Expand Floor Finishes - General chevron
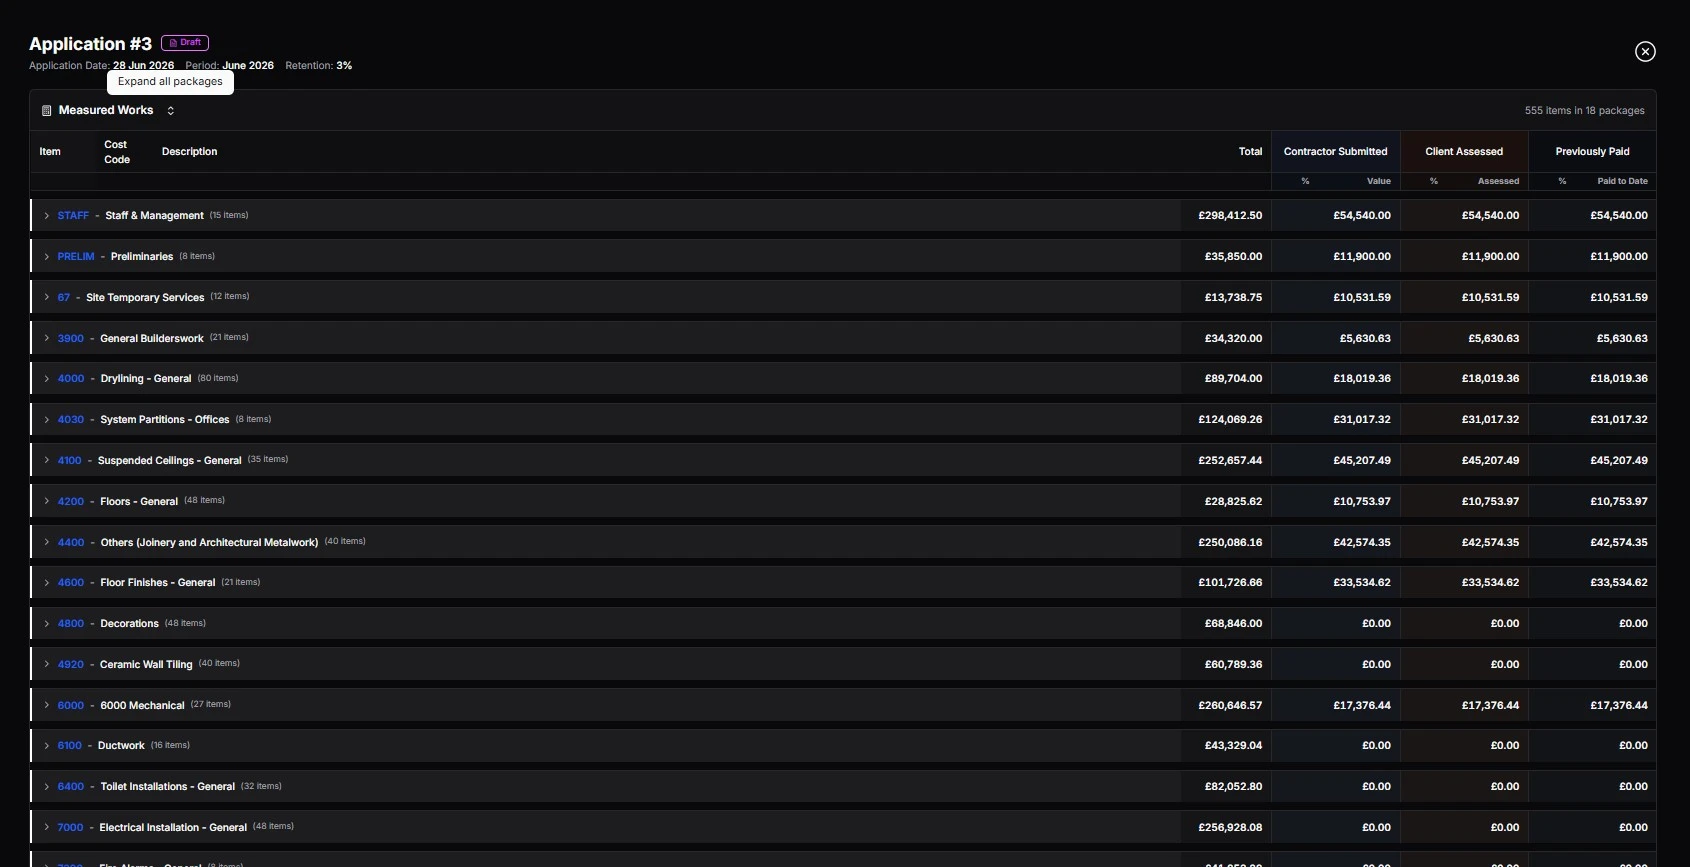 pyautogui.click(x=46, y=583)
